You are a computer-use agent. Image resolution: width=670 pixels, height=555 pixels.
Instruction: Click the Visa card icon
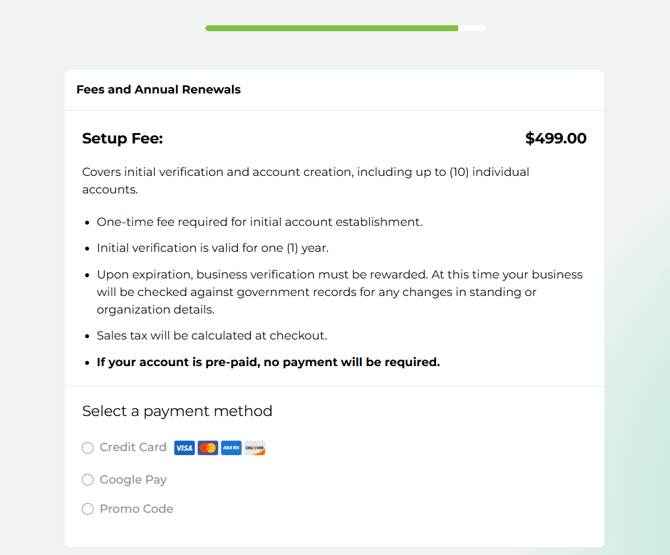click(x=184, y=448)
